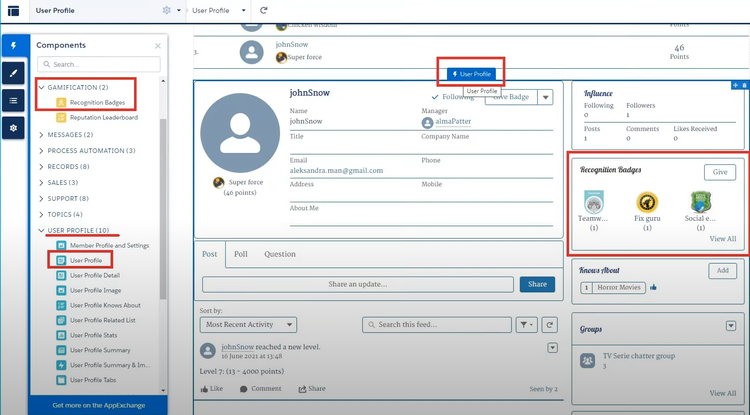The width and height of the screenshot is (750, 415).
Task: Endorse Horror Movies with thumbs up icon
Action: click(x=653, y=287)
